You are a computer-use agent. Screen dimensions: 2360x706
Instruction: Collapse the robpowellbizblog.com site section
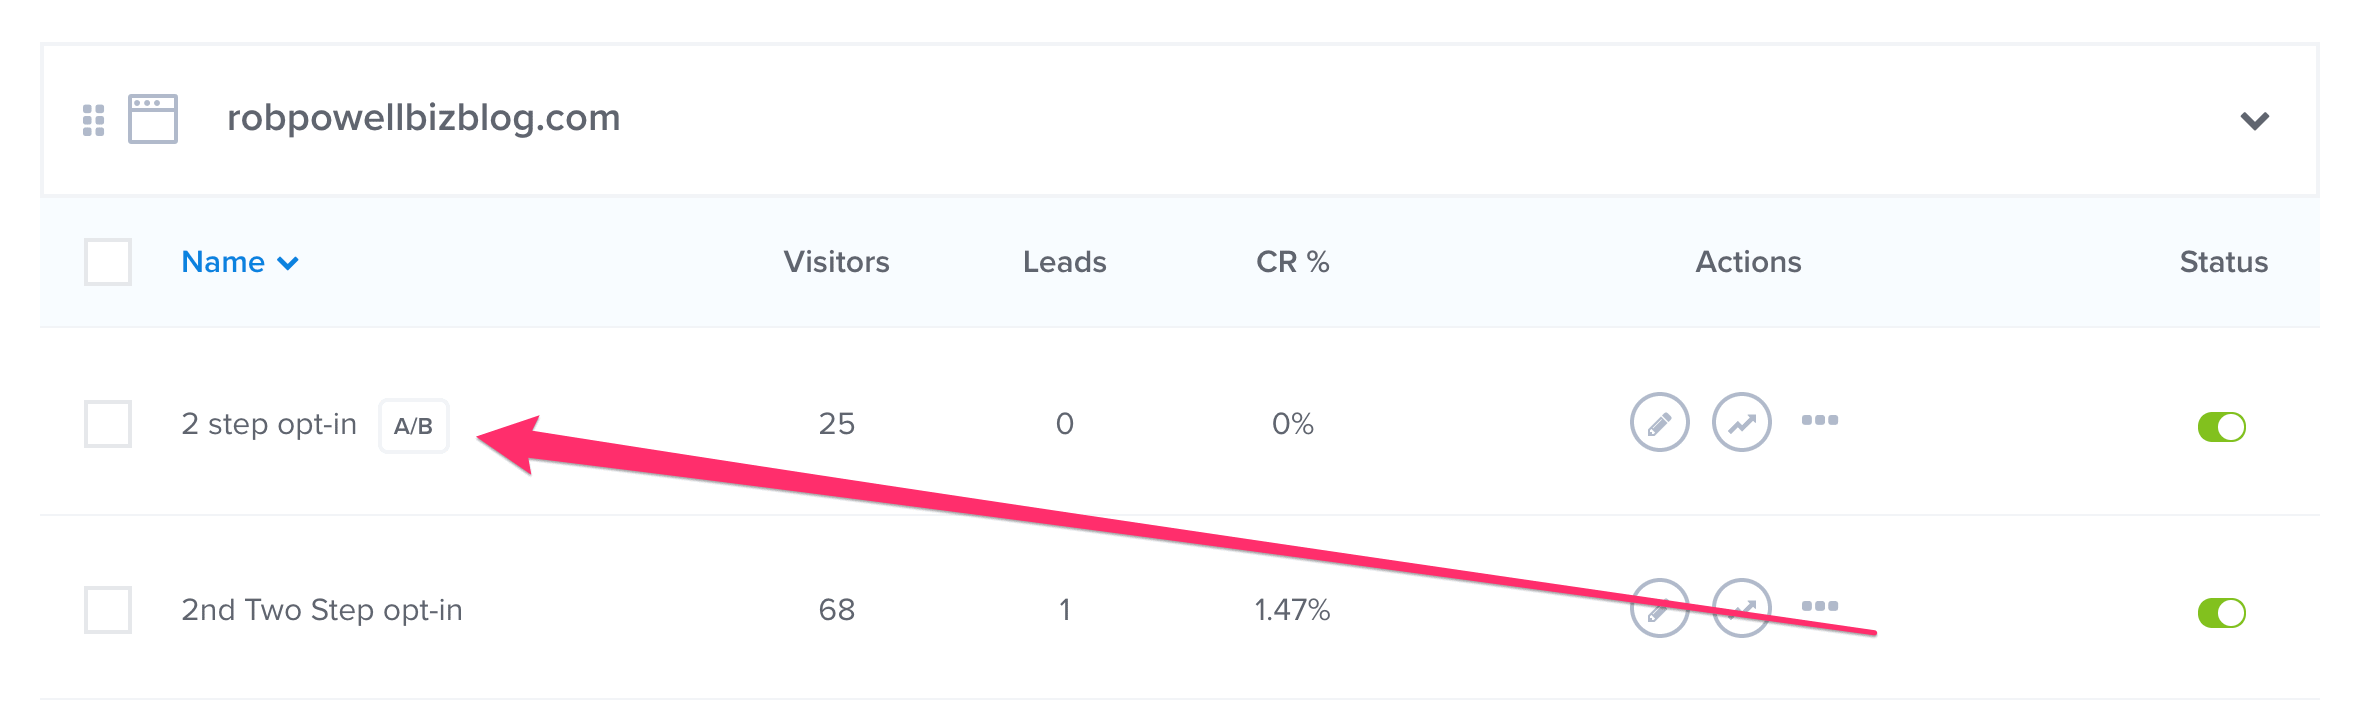(x=2254, y=121)
